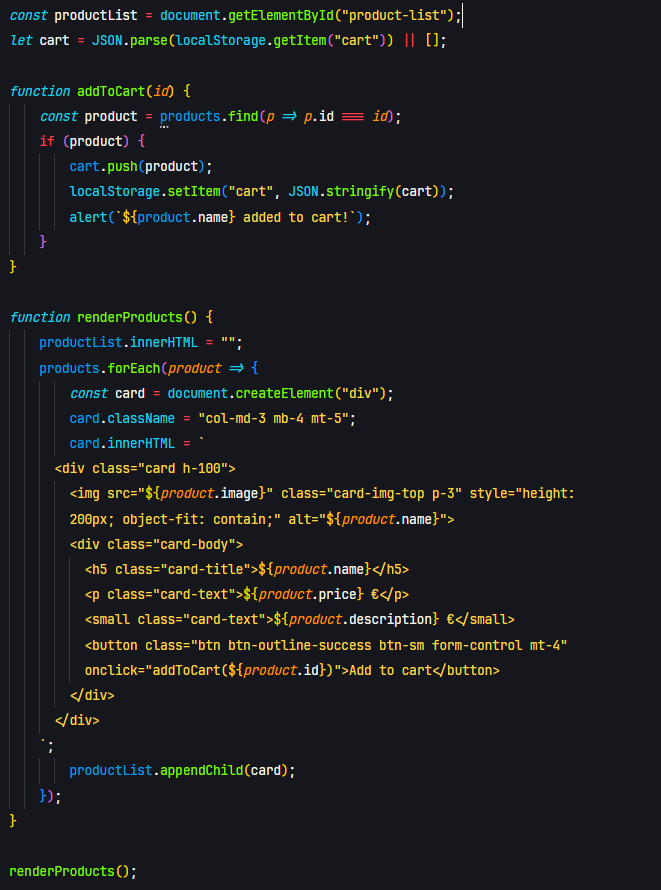Click the "col-md-3 mb-4 mt-5" class string

pyautogui.click(x=277, y=418)
